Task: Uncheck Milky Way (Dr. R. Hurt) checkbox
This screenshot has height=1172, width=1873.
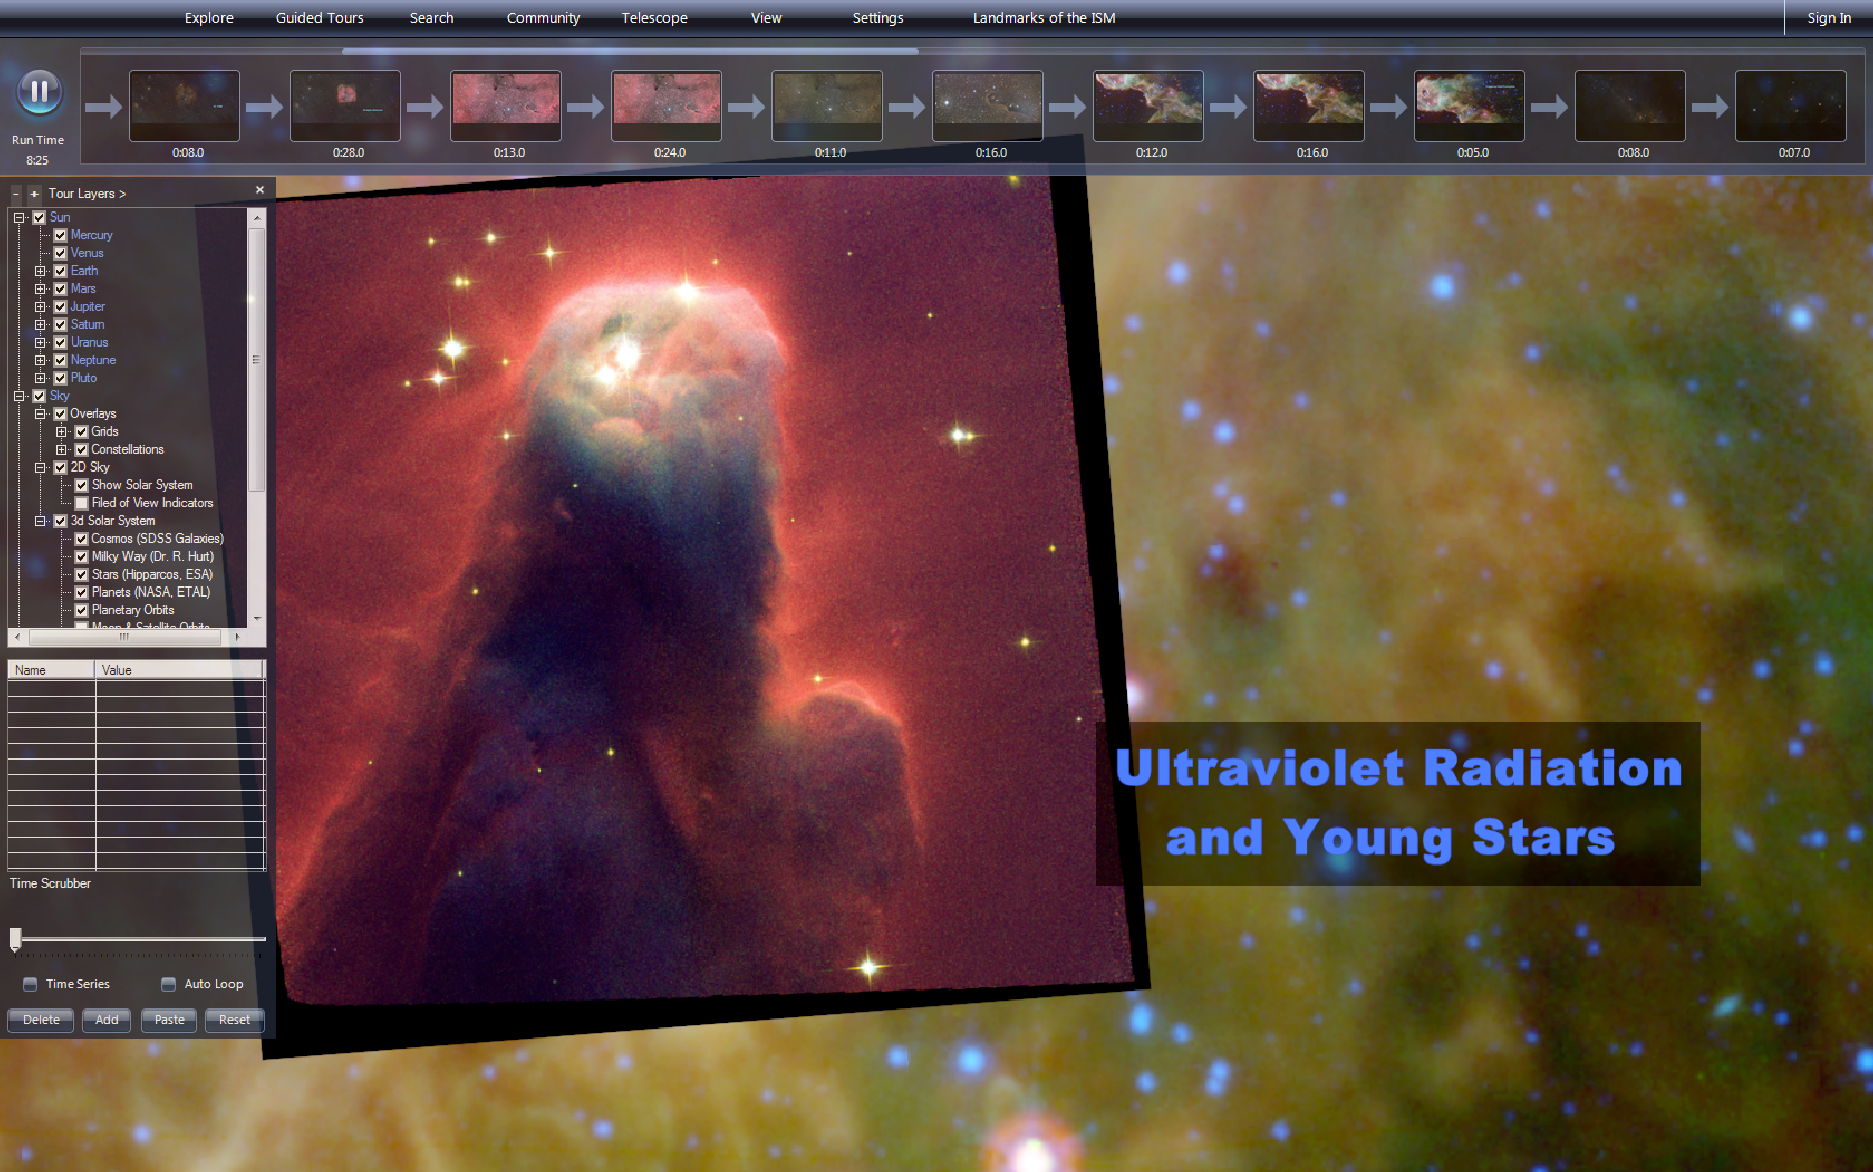Action: 82,557
